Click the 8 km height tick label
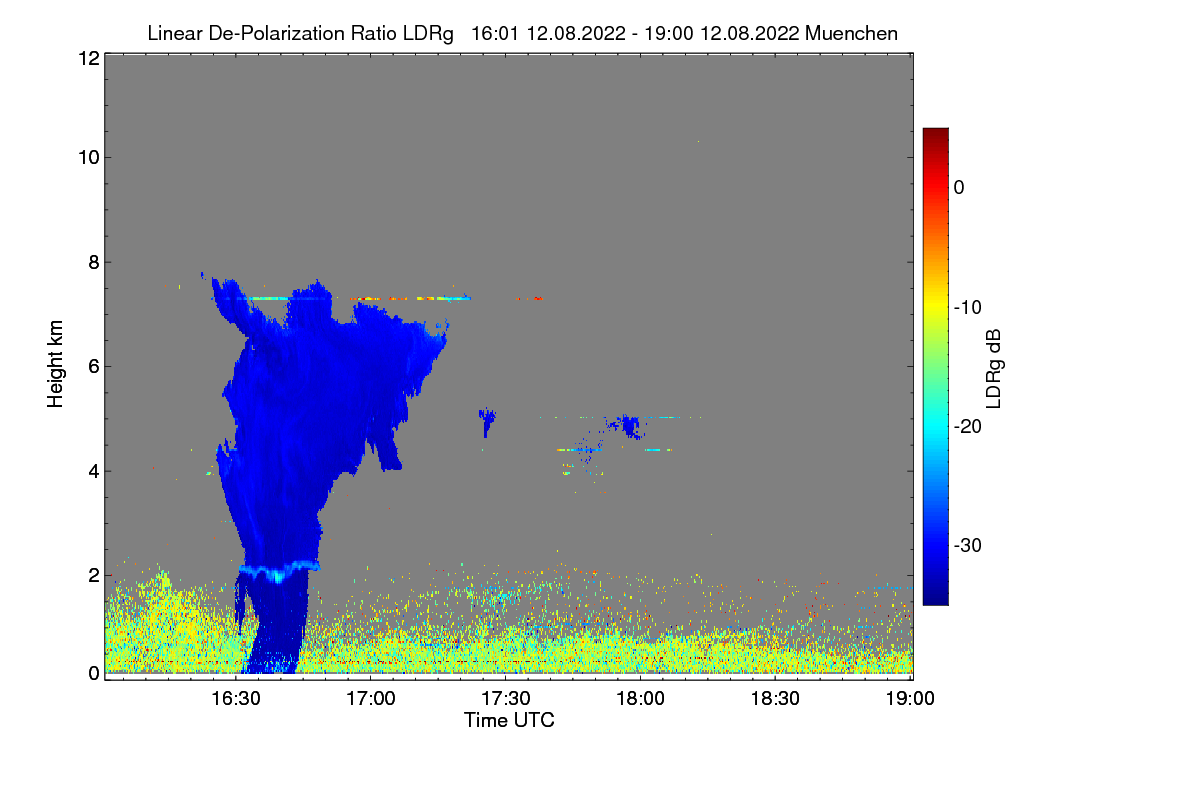The height and width of the screenshot is (800, 1200). [93, 262]
